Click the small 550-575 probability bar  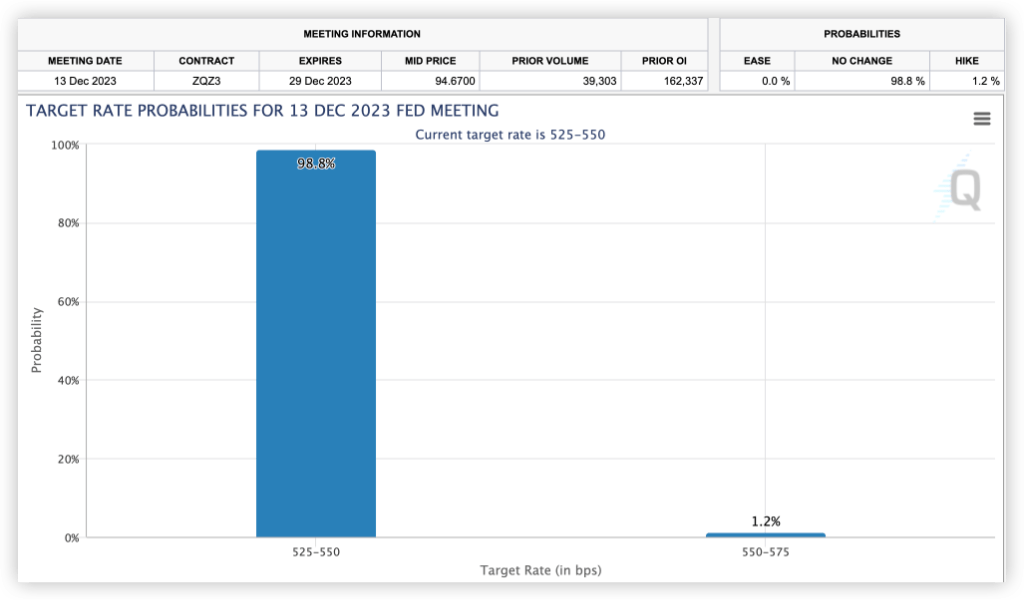click(x=765, y=535)
